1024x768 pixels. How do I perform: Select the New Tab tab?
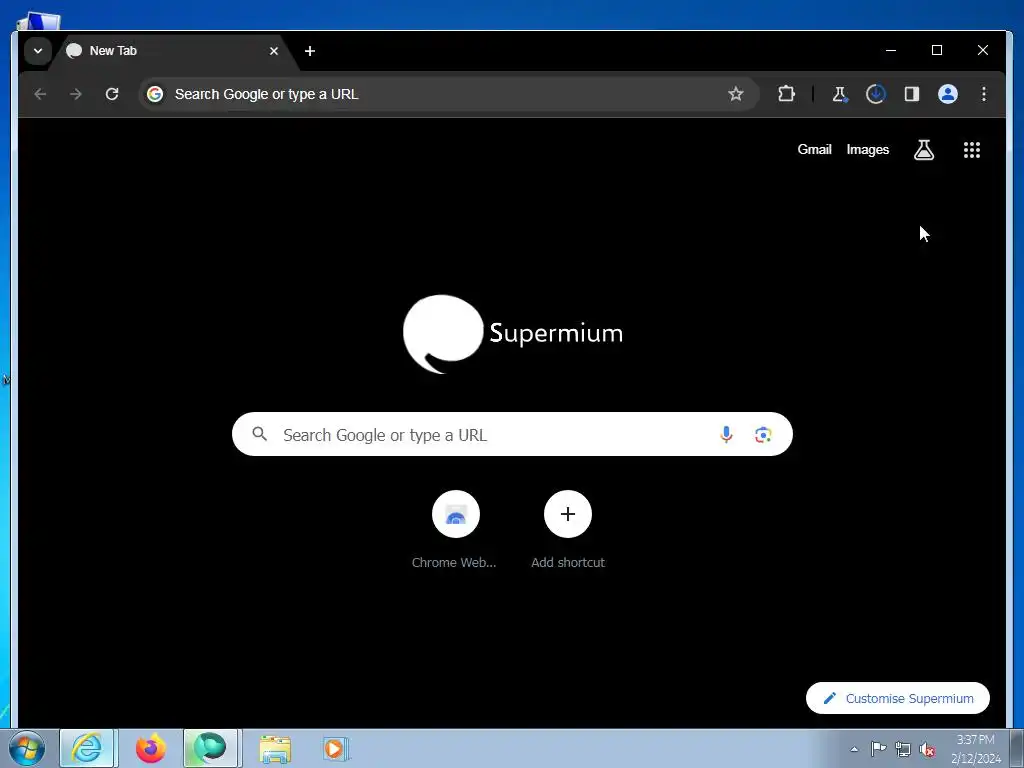[x=173, y=51]
